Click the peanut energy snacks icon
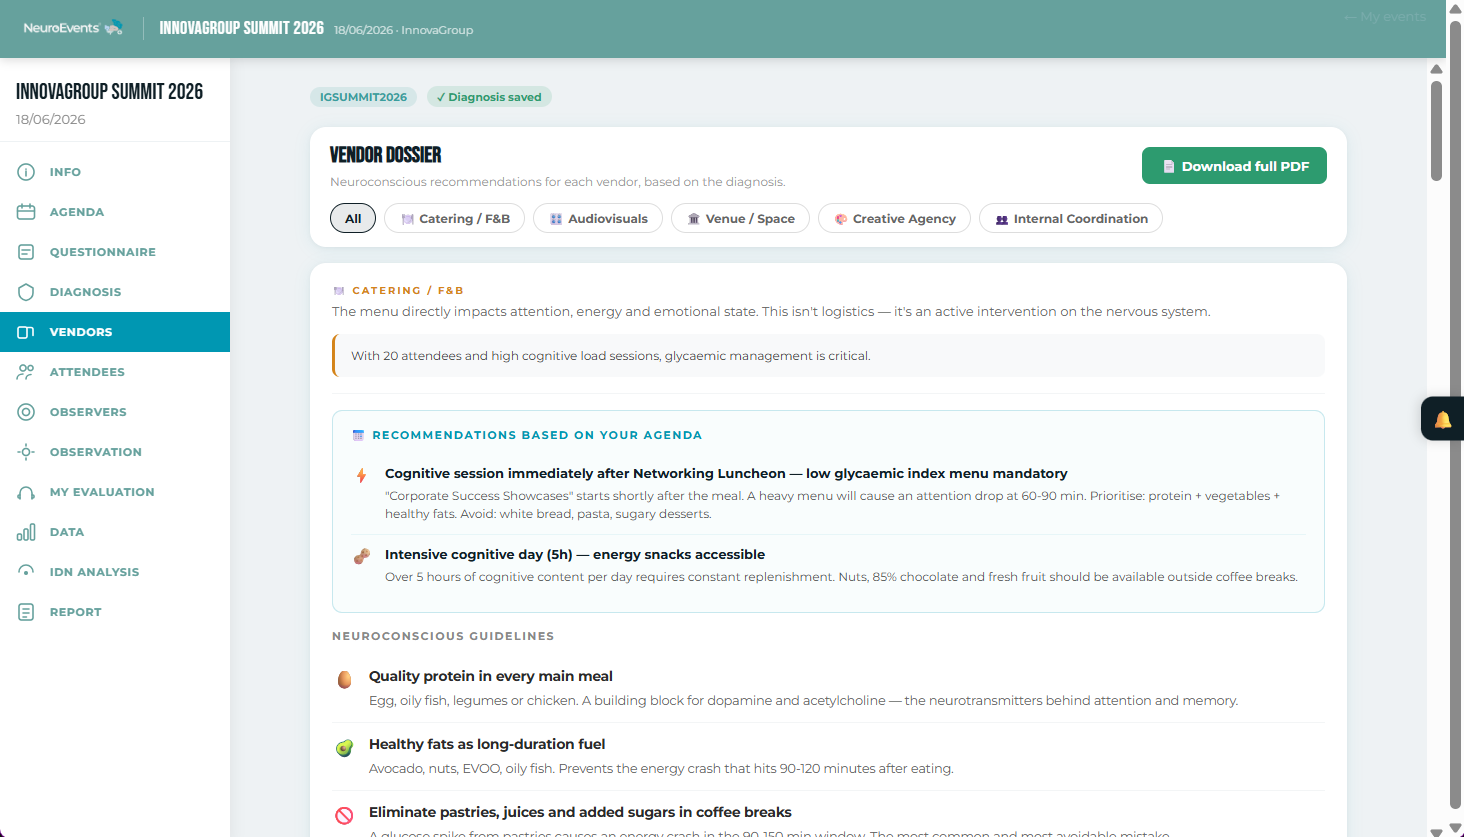1464x837 pixels. pos(361,556)
